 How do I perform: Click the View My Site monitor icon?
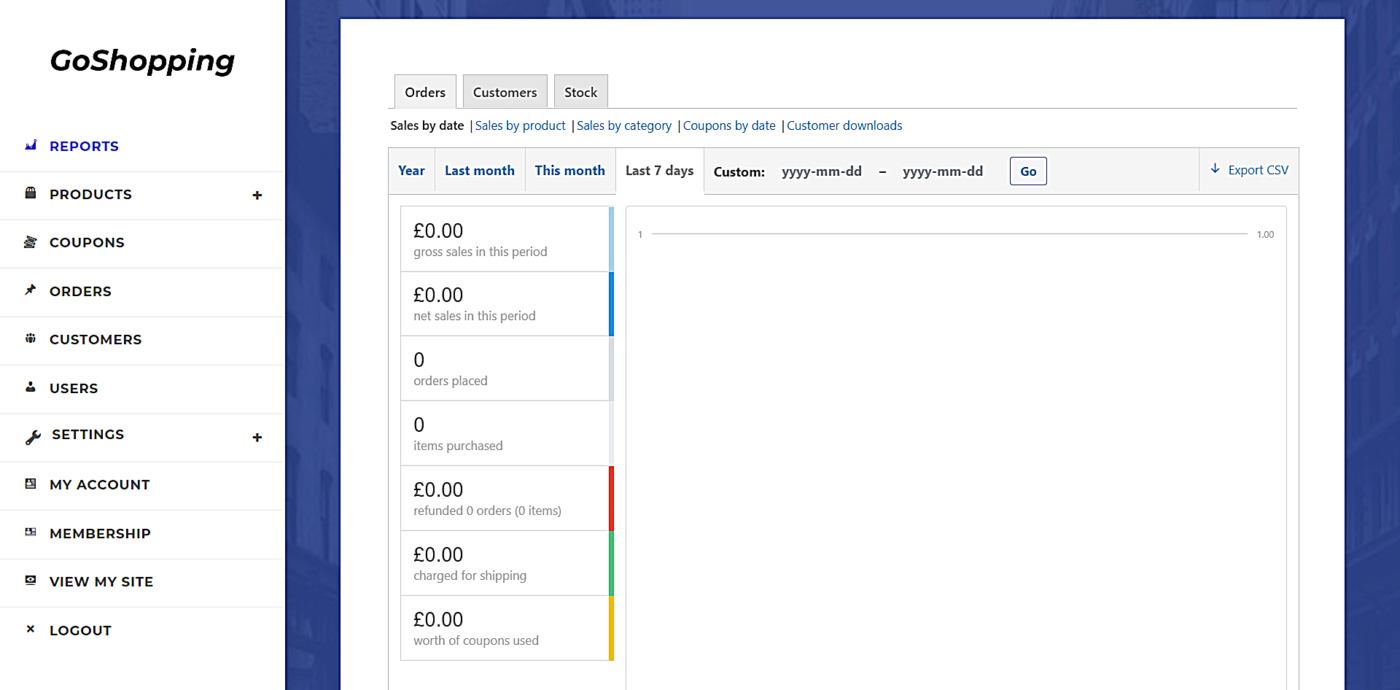tap(30, 580)
